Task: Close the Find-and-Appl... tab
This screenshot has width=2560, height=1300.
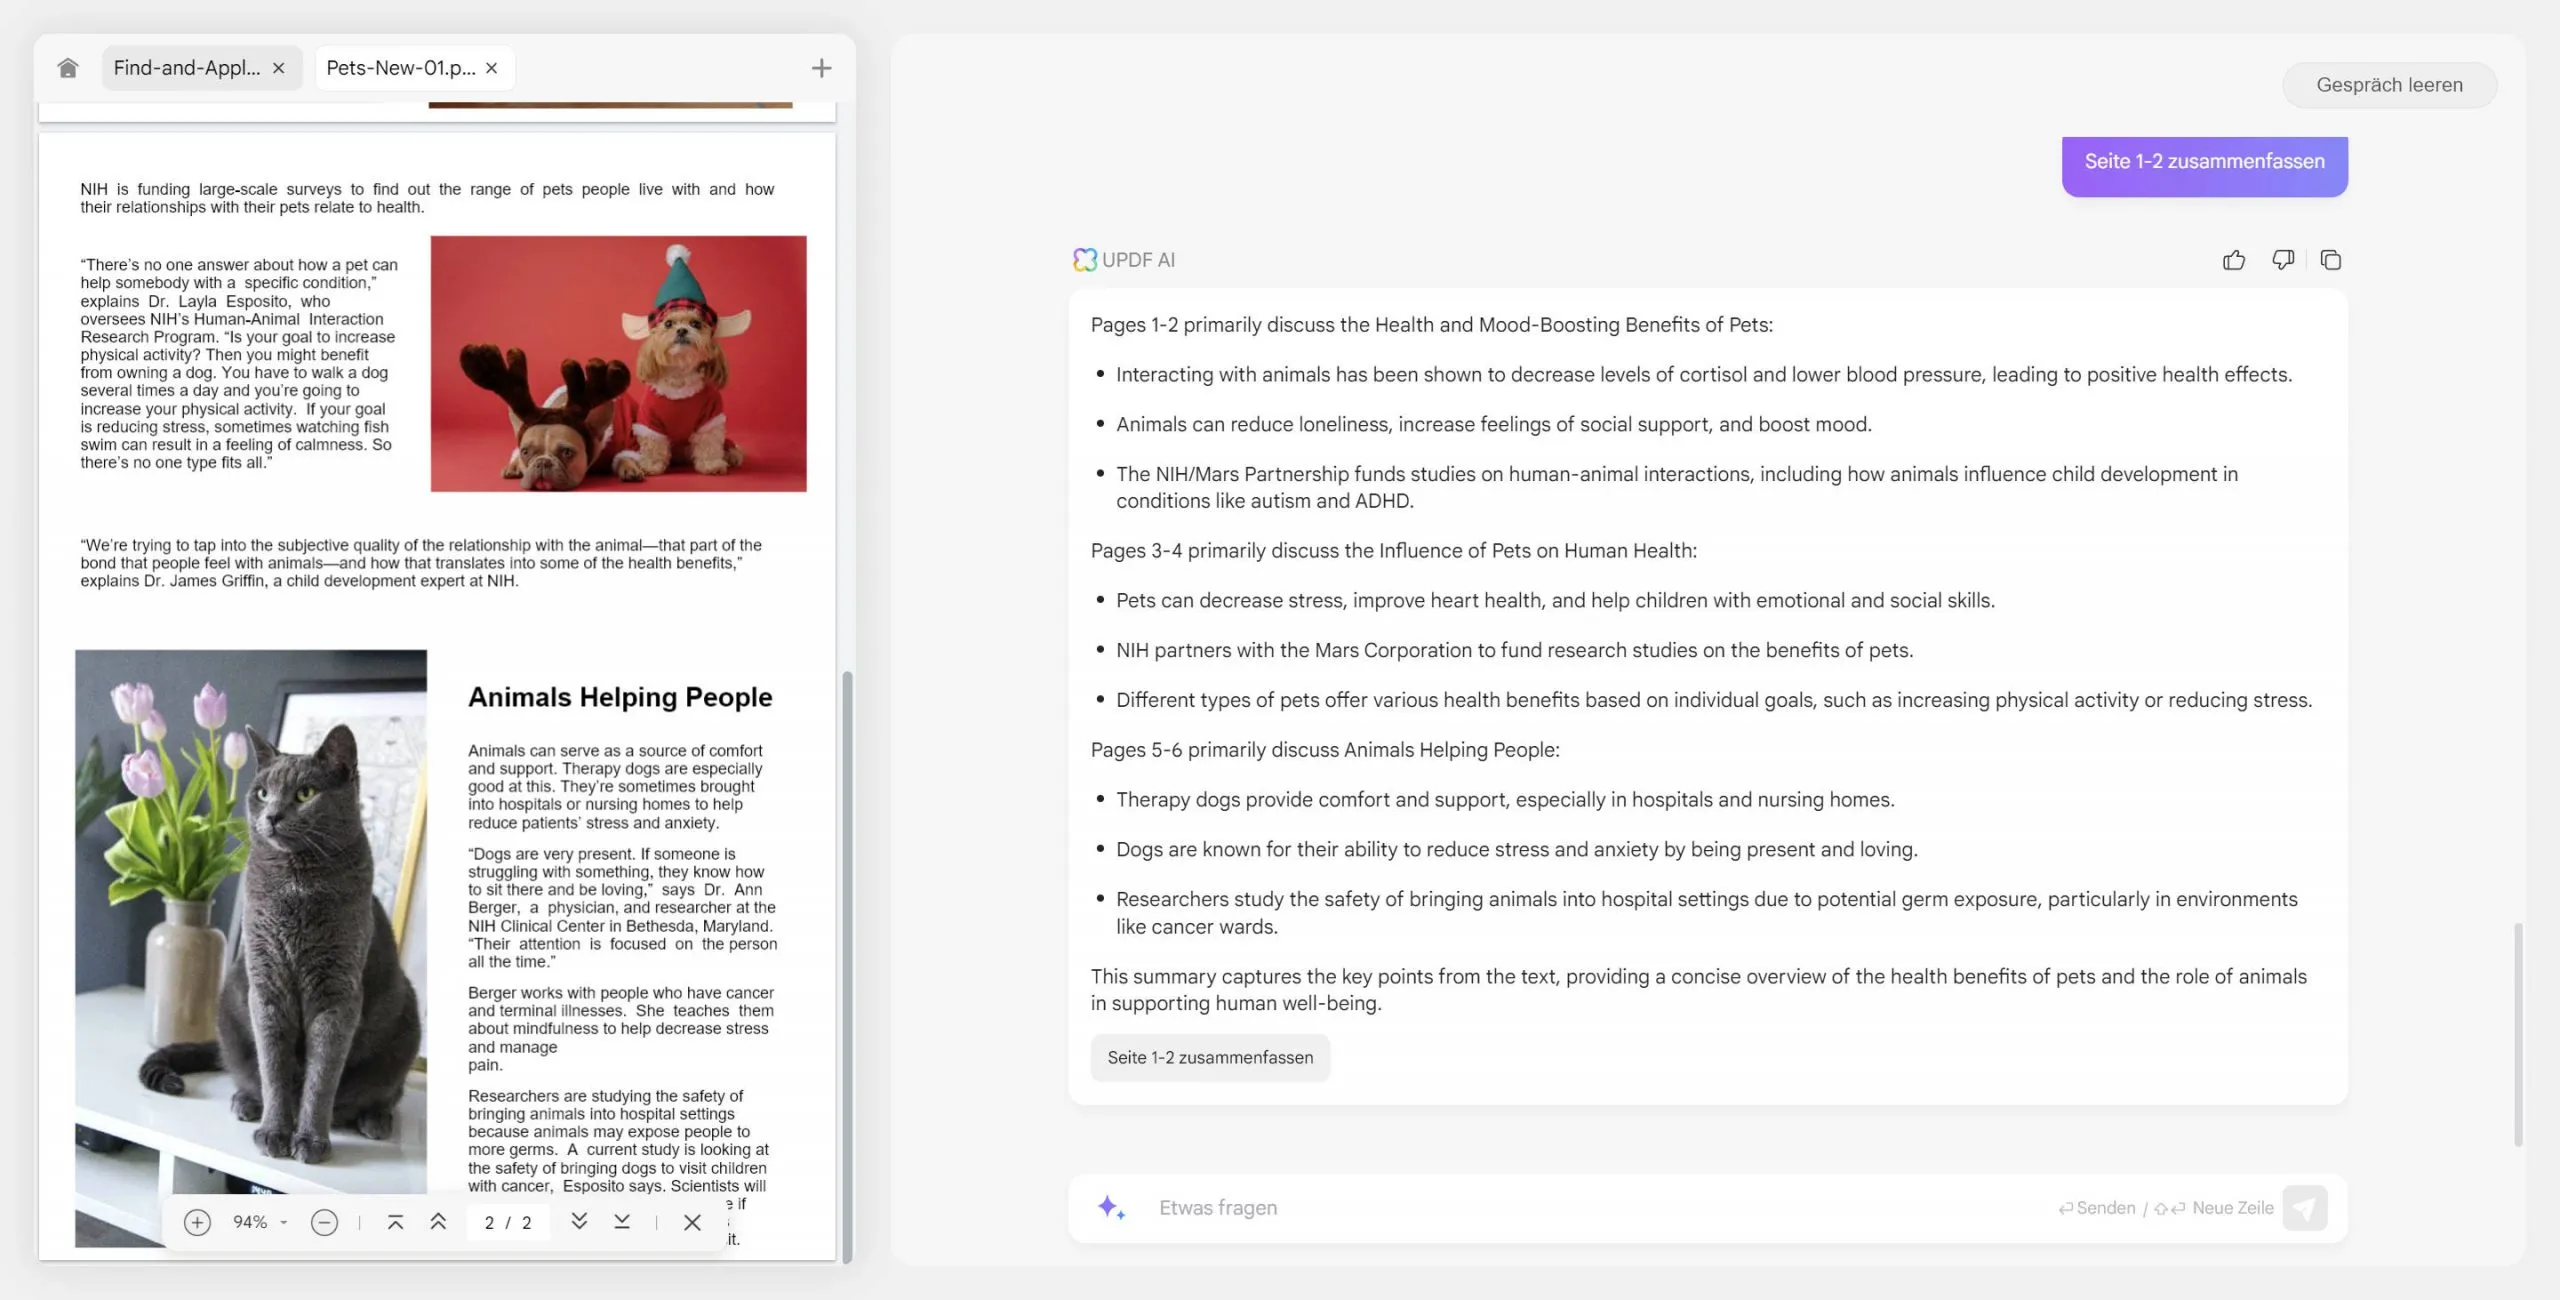Action: [x=279, y=68]
